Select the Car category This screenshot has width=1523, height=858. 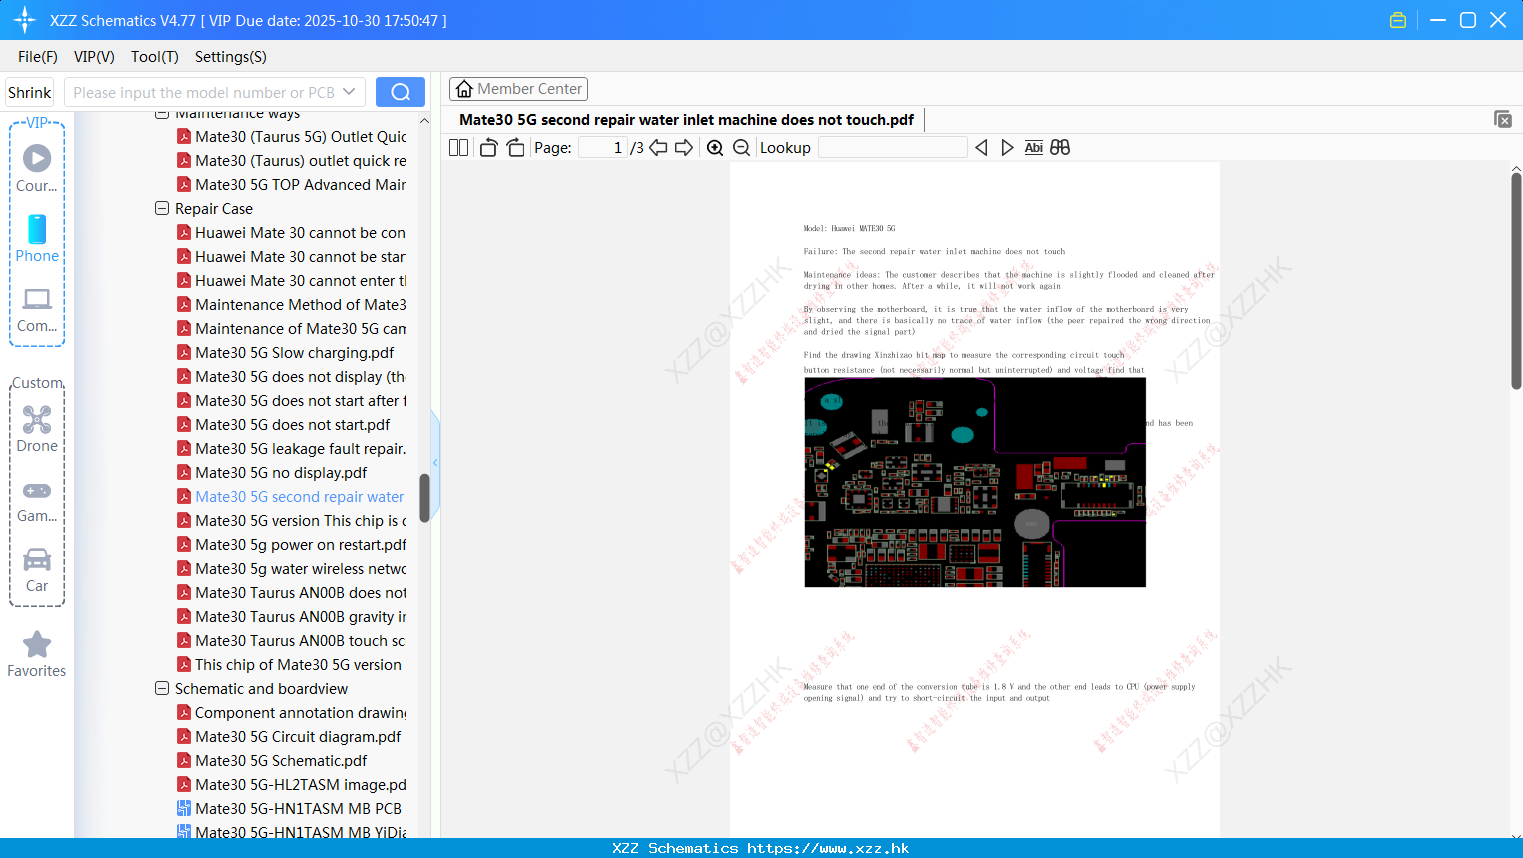[37, 570]
